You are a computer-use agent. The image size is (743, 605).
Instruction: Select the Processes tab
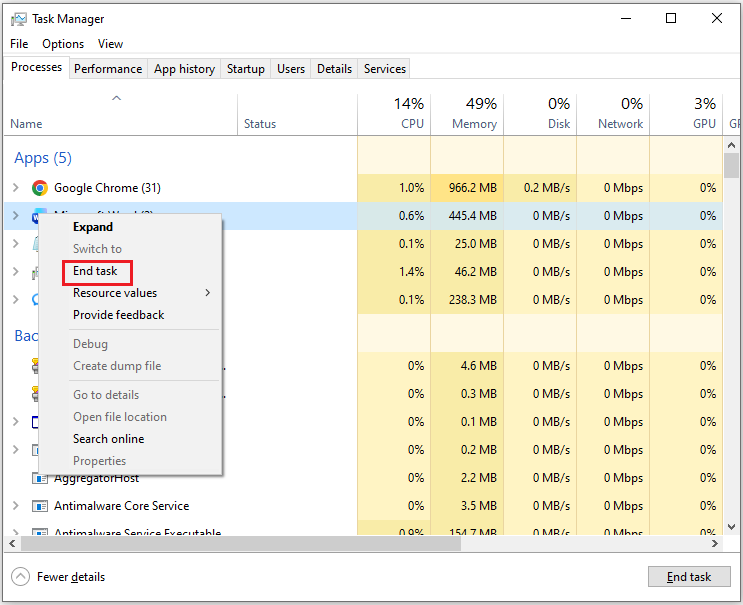coord(36,67)
